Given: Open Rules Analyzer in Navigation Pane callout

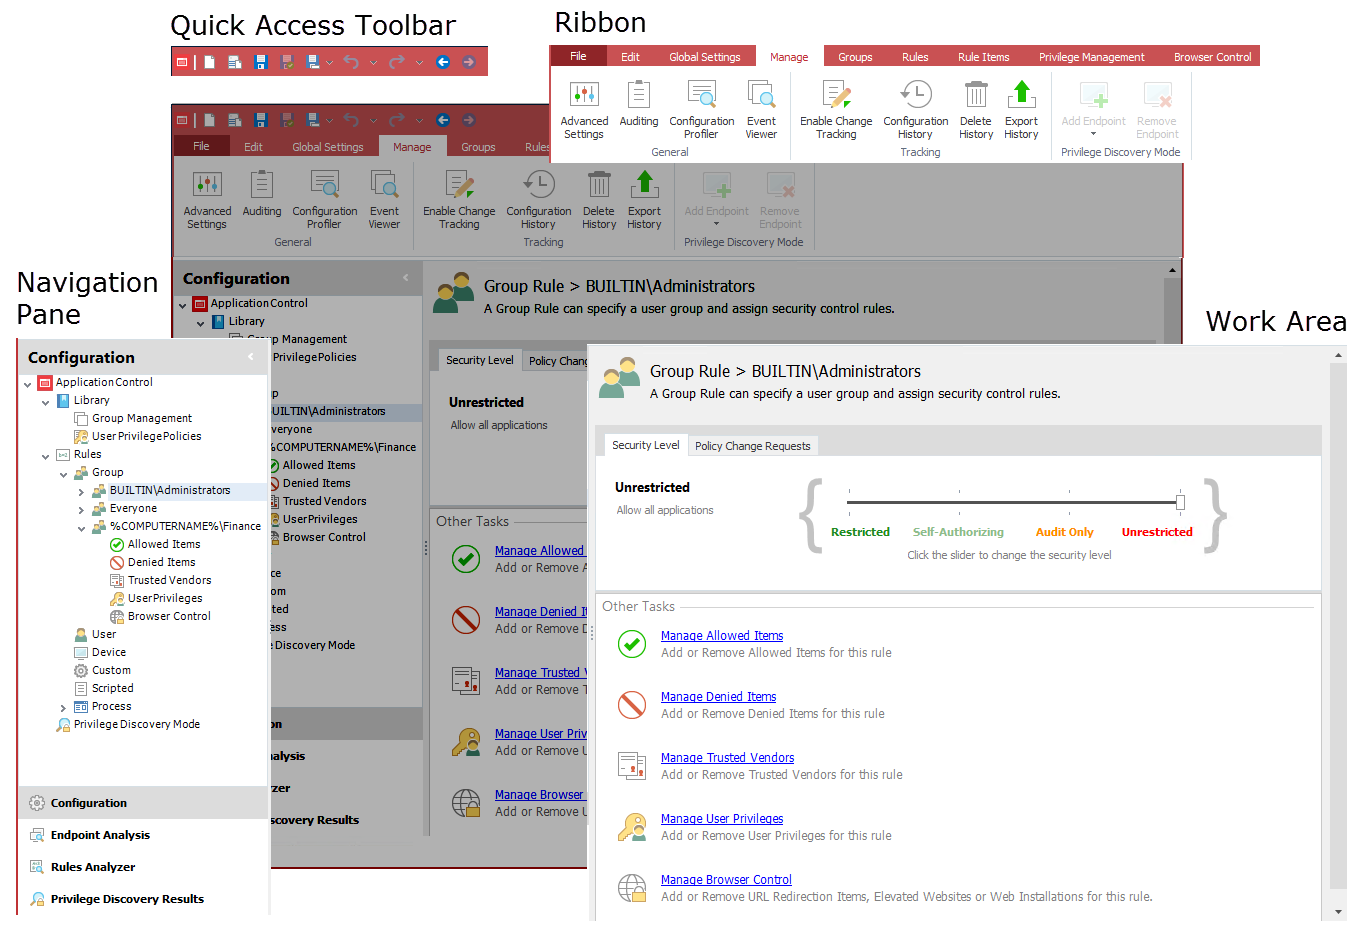Looking at the screenshot, I should [x=143, y=867].
